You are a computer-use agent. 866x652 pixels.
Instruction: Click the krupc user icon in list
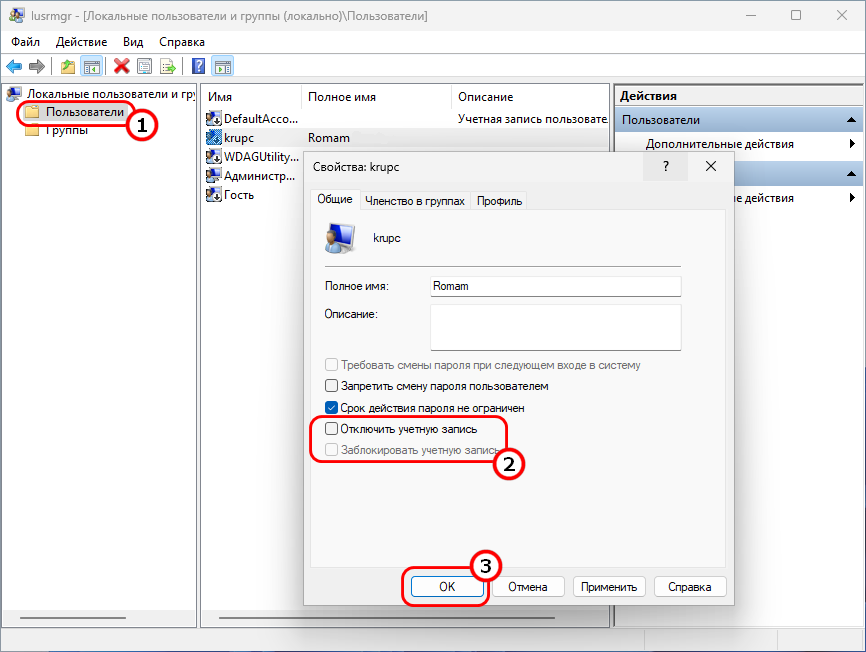(x=214, y=137)
